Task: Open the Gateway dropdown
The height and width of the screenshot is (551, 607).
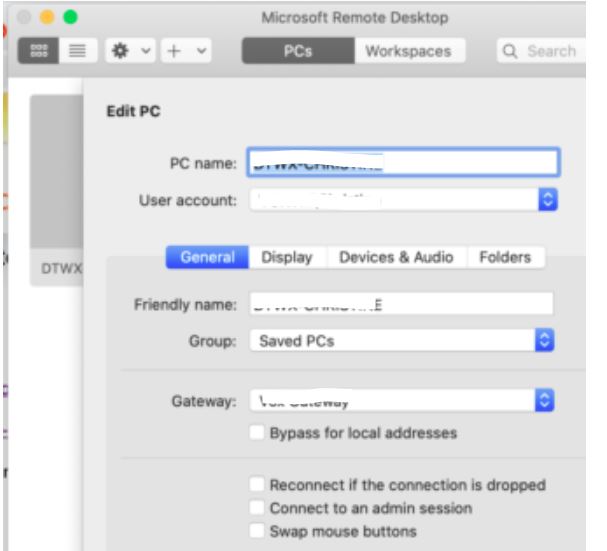Action: (x=401, y=400)
